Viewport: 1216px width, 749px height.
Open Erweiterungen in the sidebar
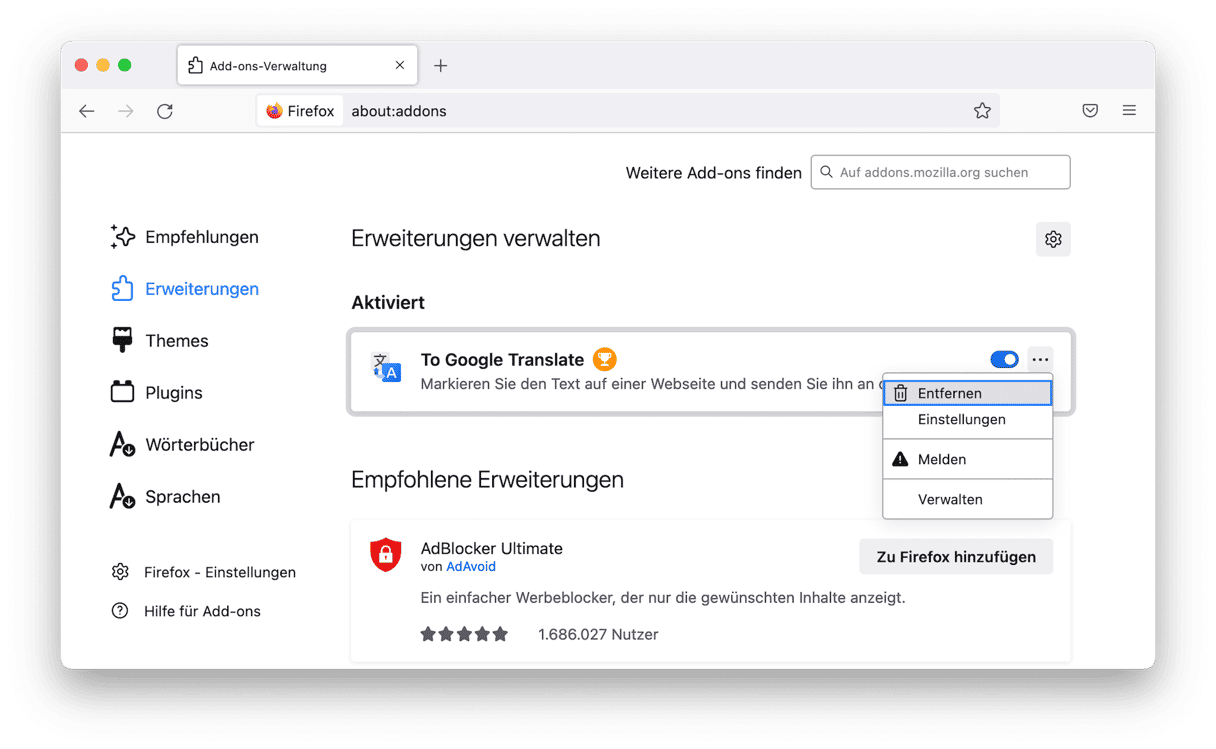coord(184,289)
